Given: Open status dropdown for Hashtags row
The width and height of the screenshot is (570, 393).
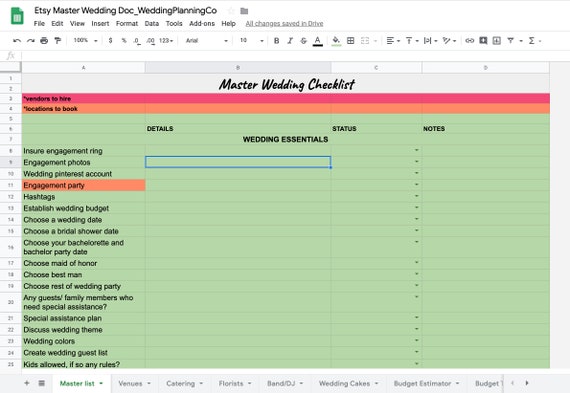Looking at the screenshot, I should point(417,196).
